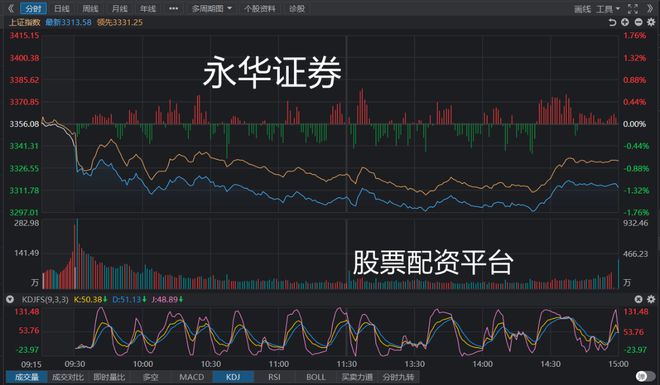
Task: Select the 分时九转 indicator tab
Action: coord(398,377)
